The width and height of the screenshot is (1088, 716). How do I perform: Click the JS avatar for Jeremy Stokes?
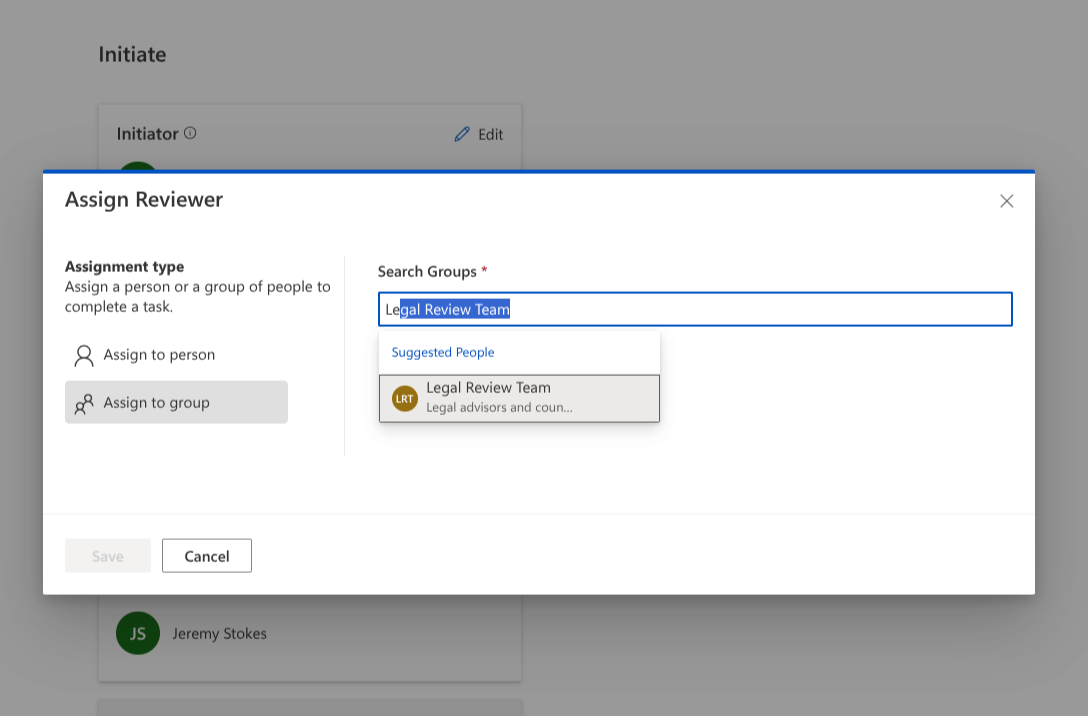[x=138, y=633]
